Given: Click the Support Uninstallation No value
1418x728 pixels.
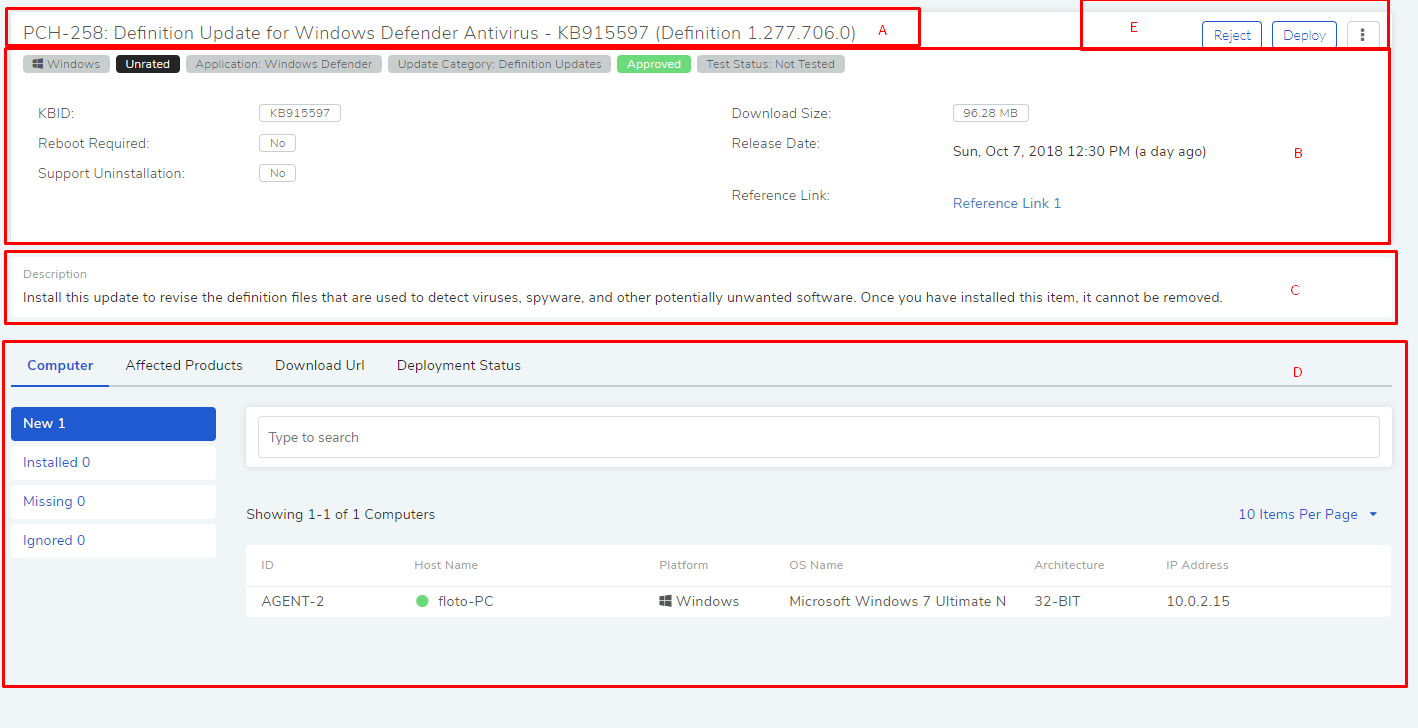Looking at the screenshot, I should 278,173.
